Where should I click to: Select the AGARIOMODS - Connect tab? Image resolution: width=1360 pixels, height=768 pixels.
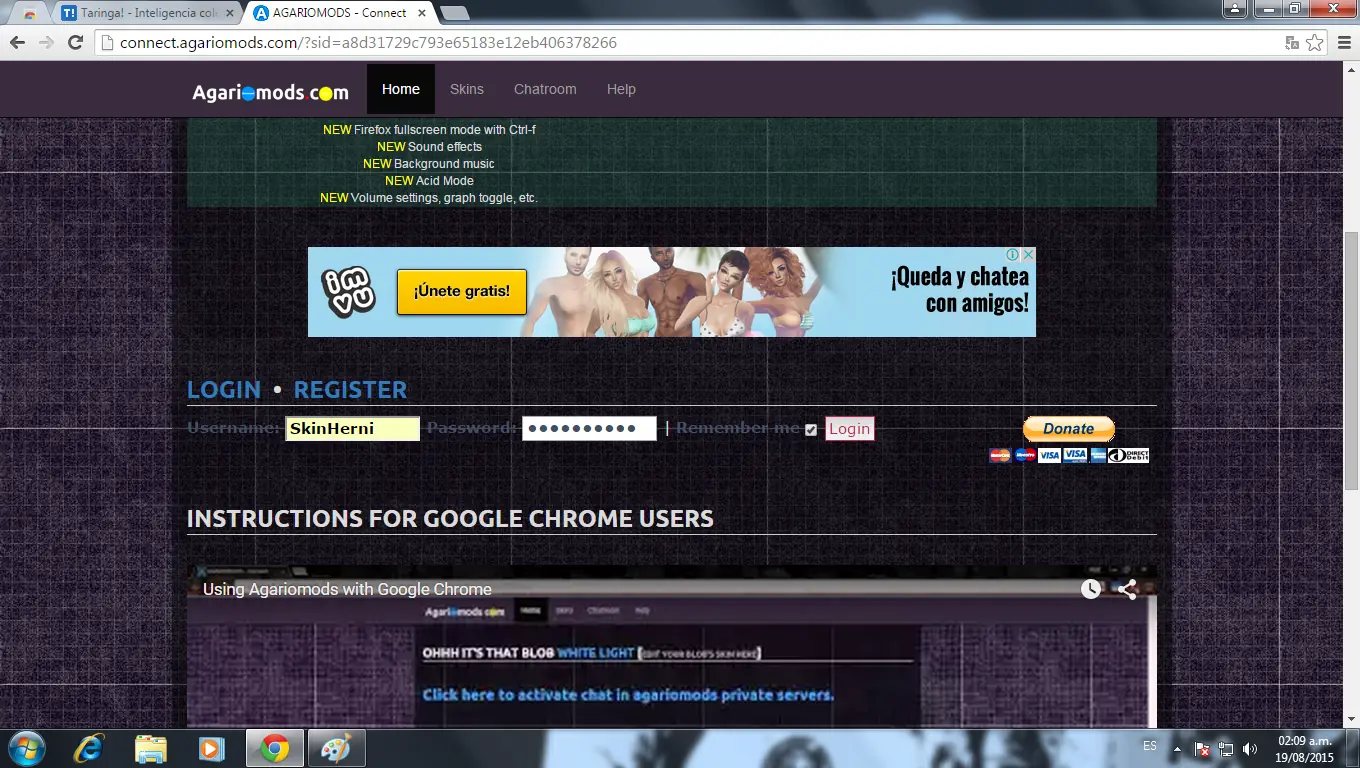(x=340, y=14)
